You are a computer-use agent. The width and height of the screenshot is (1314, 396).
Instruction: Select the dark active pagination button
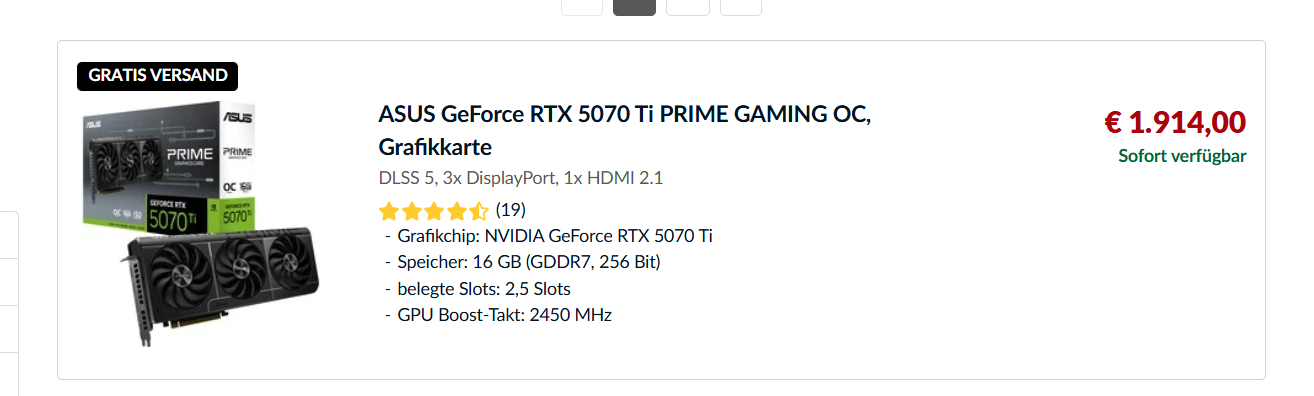pos(634,6)
